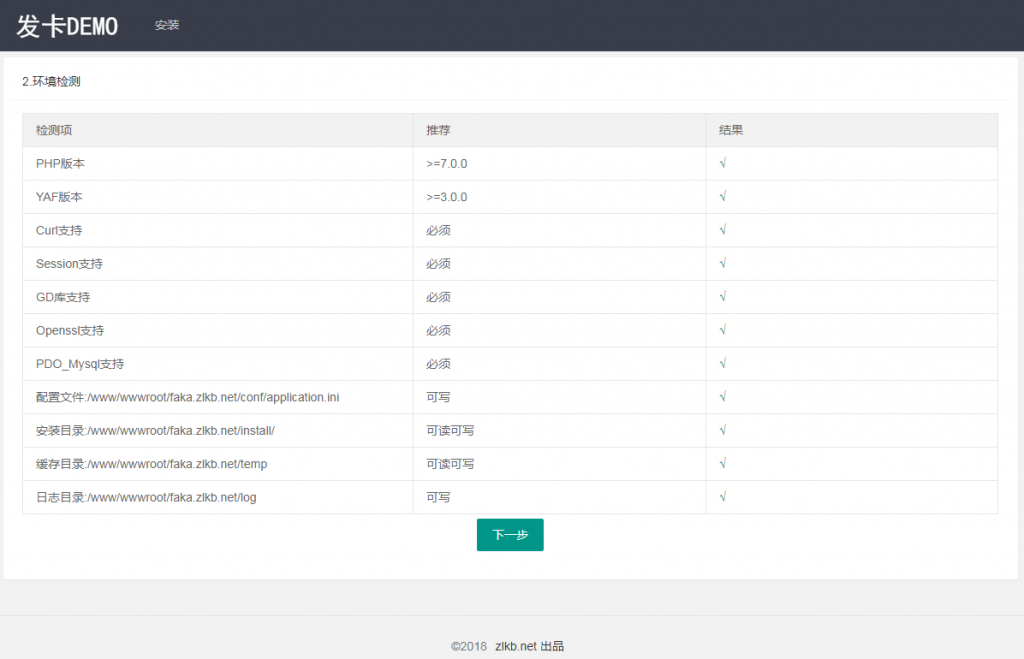Click the 缓存目录 temp path text
Viewport: 1024px width, 659px height.
tap(152, 464)
